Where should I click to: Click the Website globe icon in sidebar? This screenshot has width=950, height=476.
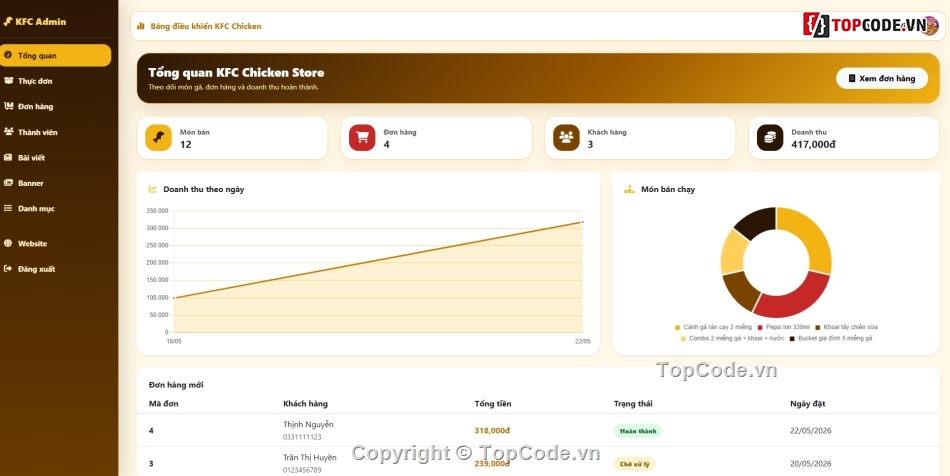point(8,243)
